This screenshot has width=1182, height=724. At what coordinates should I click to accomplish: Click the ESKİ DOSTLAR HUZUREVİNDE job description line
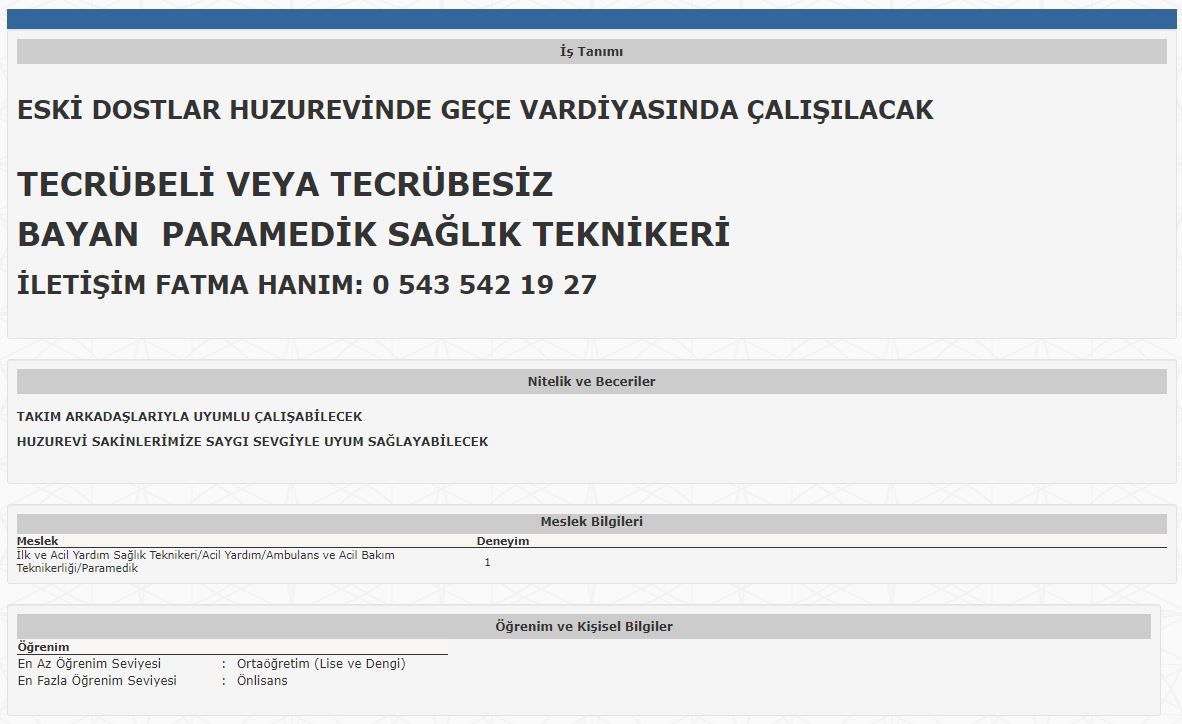[475, 110]
